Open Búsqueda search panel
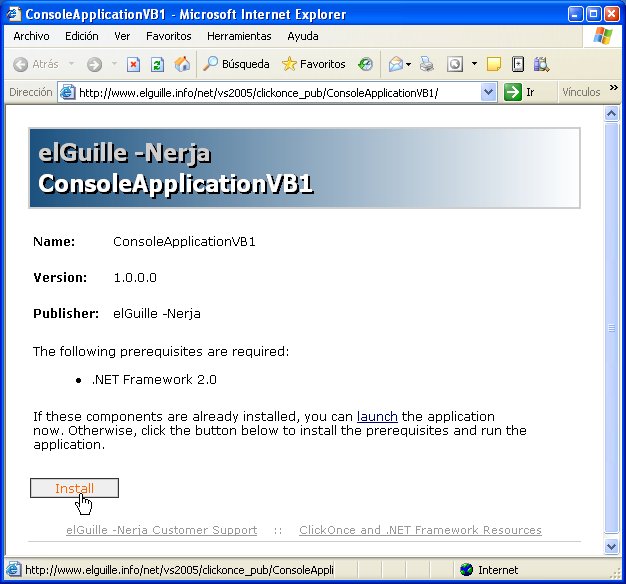Screen dimensions: 626x584 point(236,64)
